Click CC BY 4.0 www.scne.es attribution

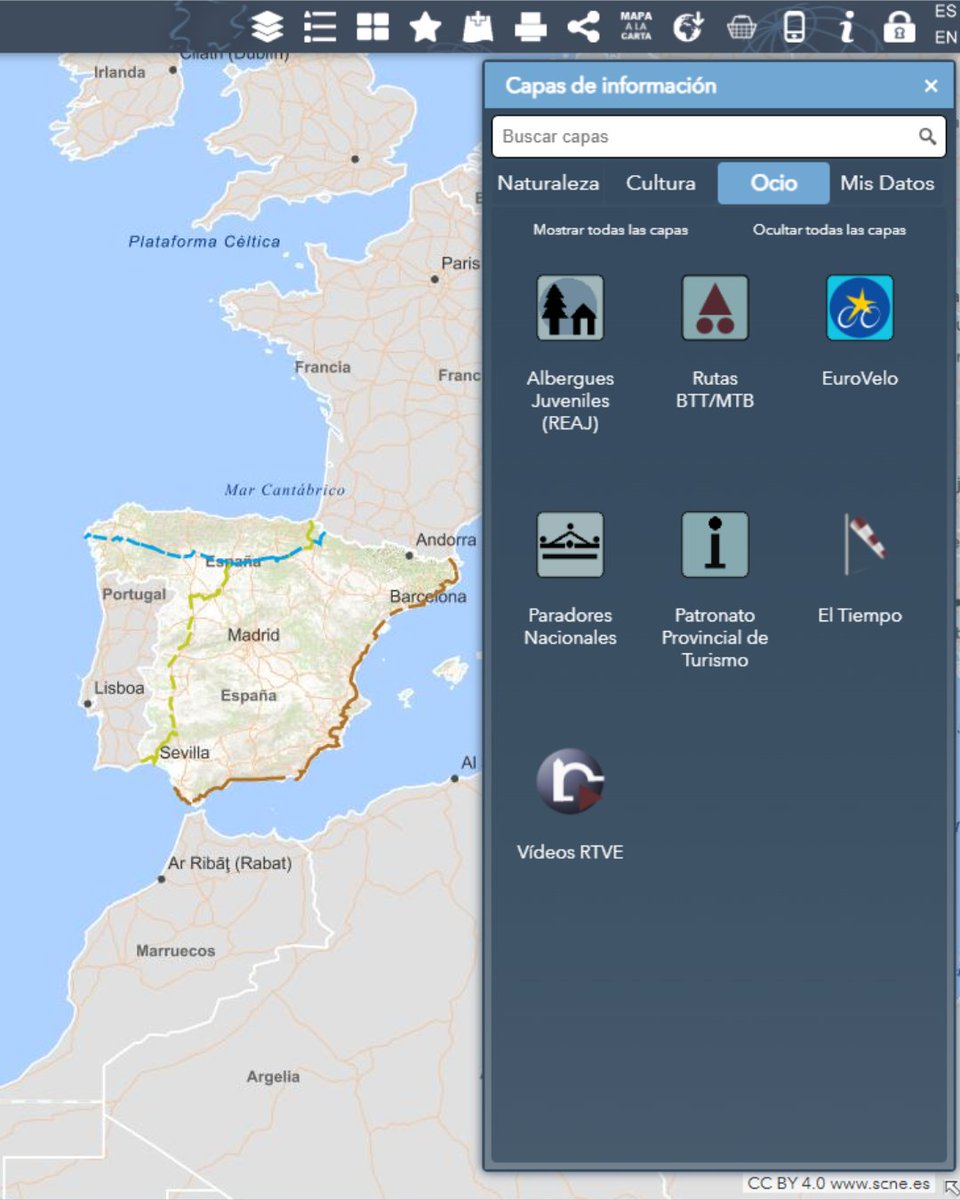(838, 1184)
